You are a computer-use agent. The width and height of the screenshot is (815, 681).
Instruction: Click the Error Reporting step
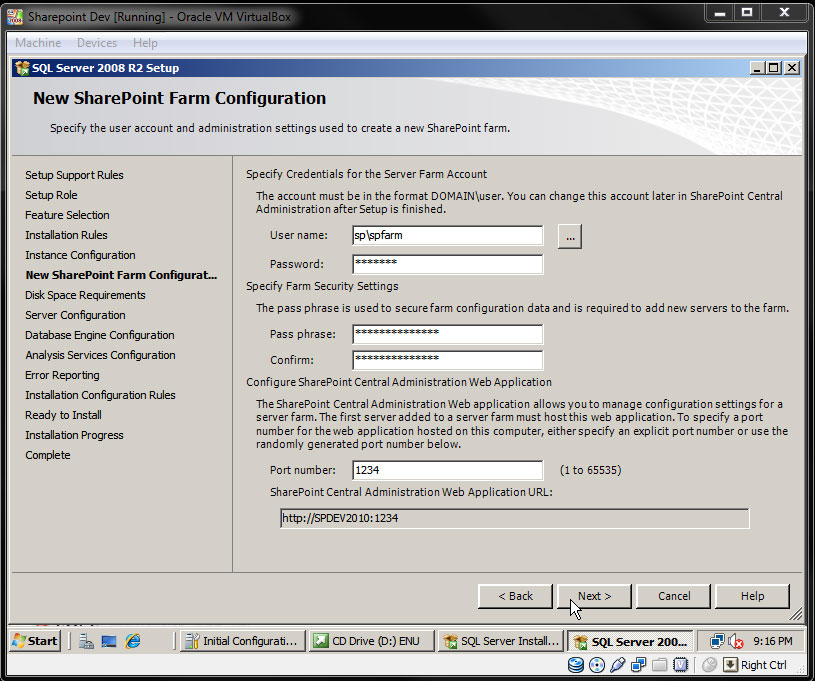[x=62, y=375]
